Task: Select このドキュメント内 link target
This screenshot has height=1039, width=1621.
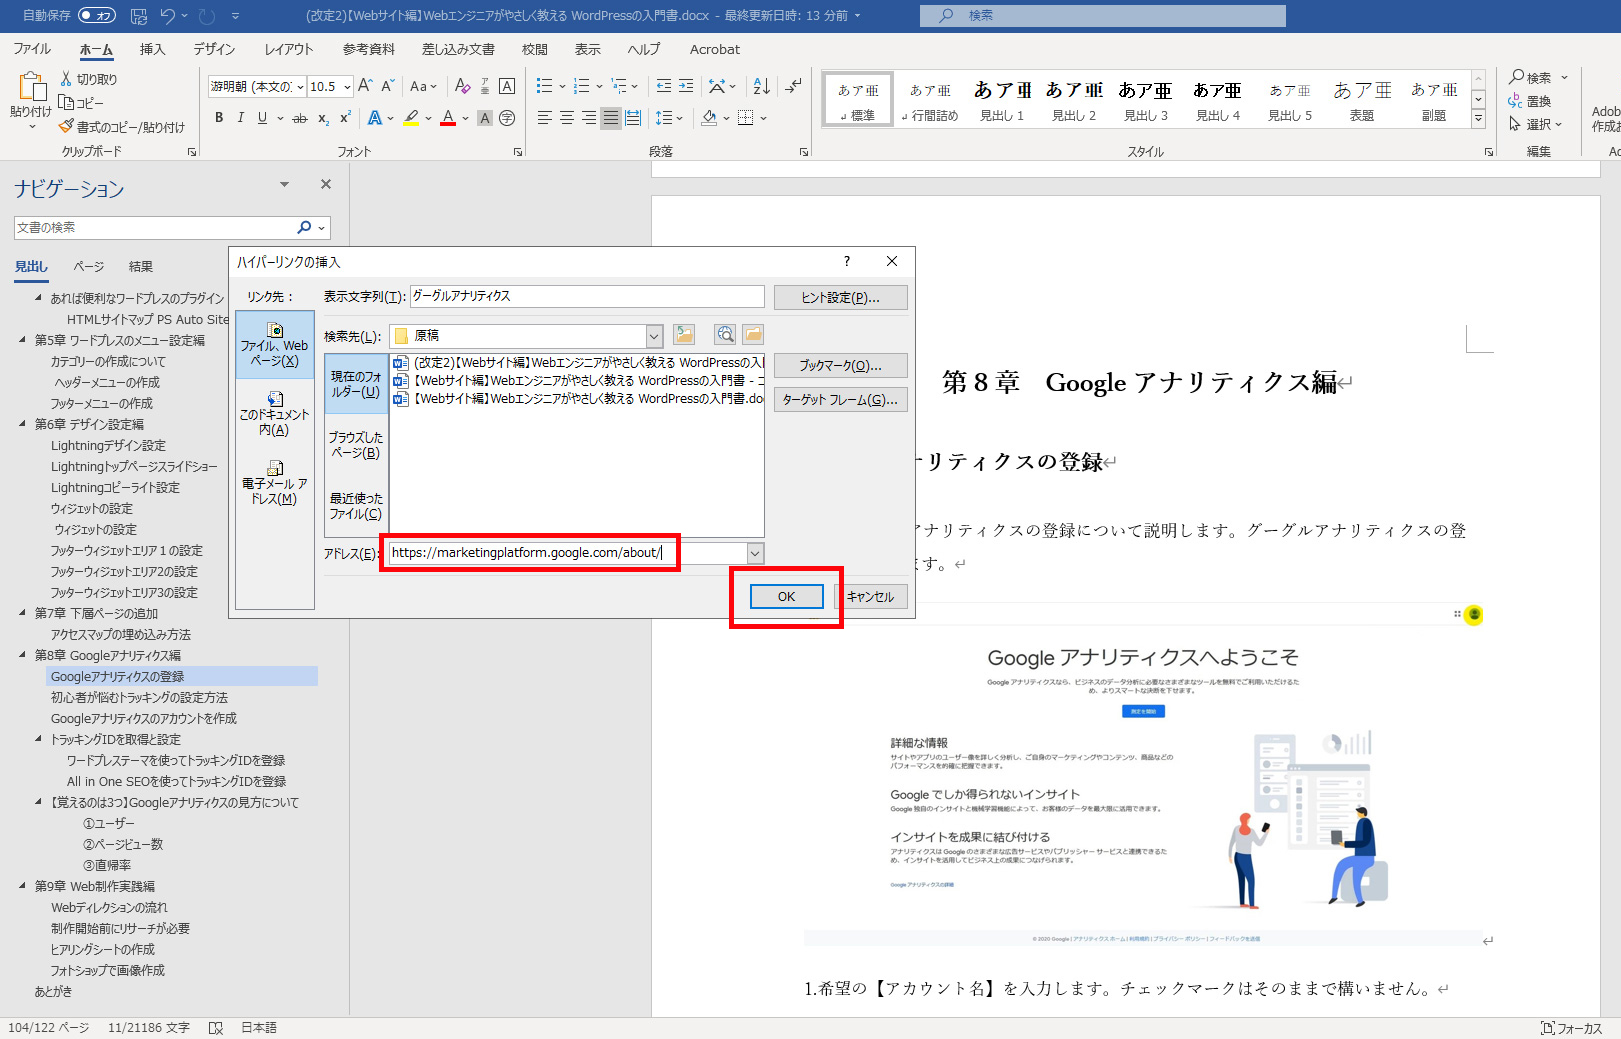Action: tap(275, 413)
